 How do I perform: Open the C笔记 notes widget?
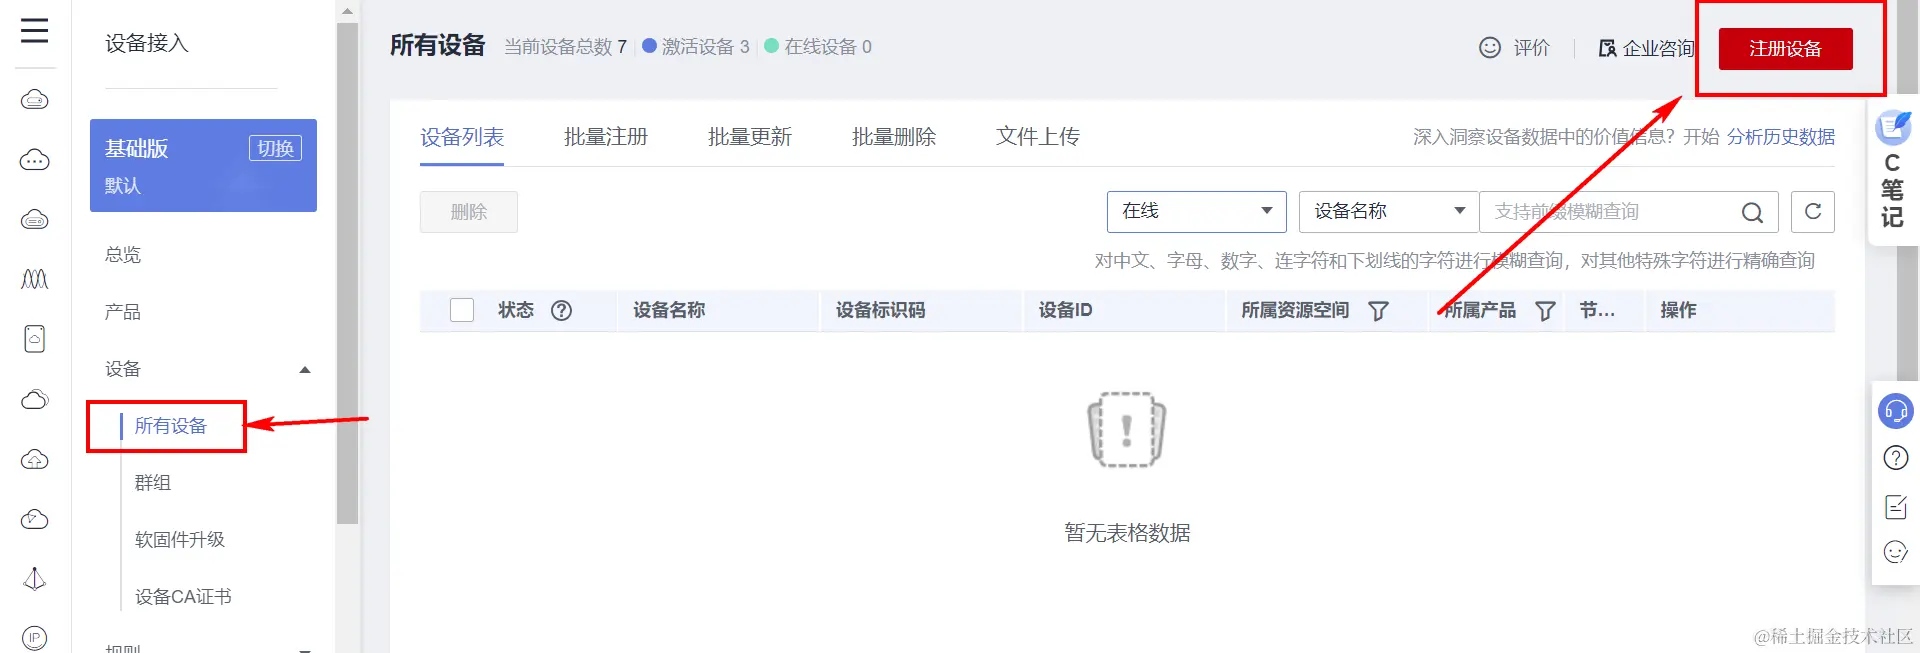1893,170
